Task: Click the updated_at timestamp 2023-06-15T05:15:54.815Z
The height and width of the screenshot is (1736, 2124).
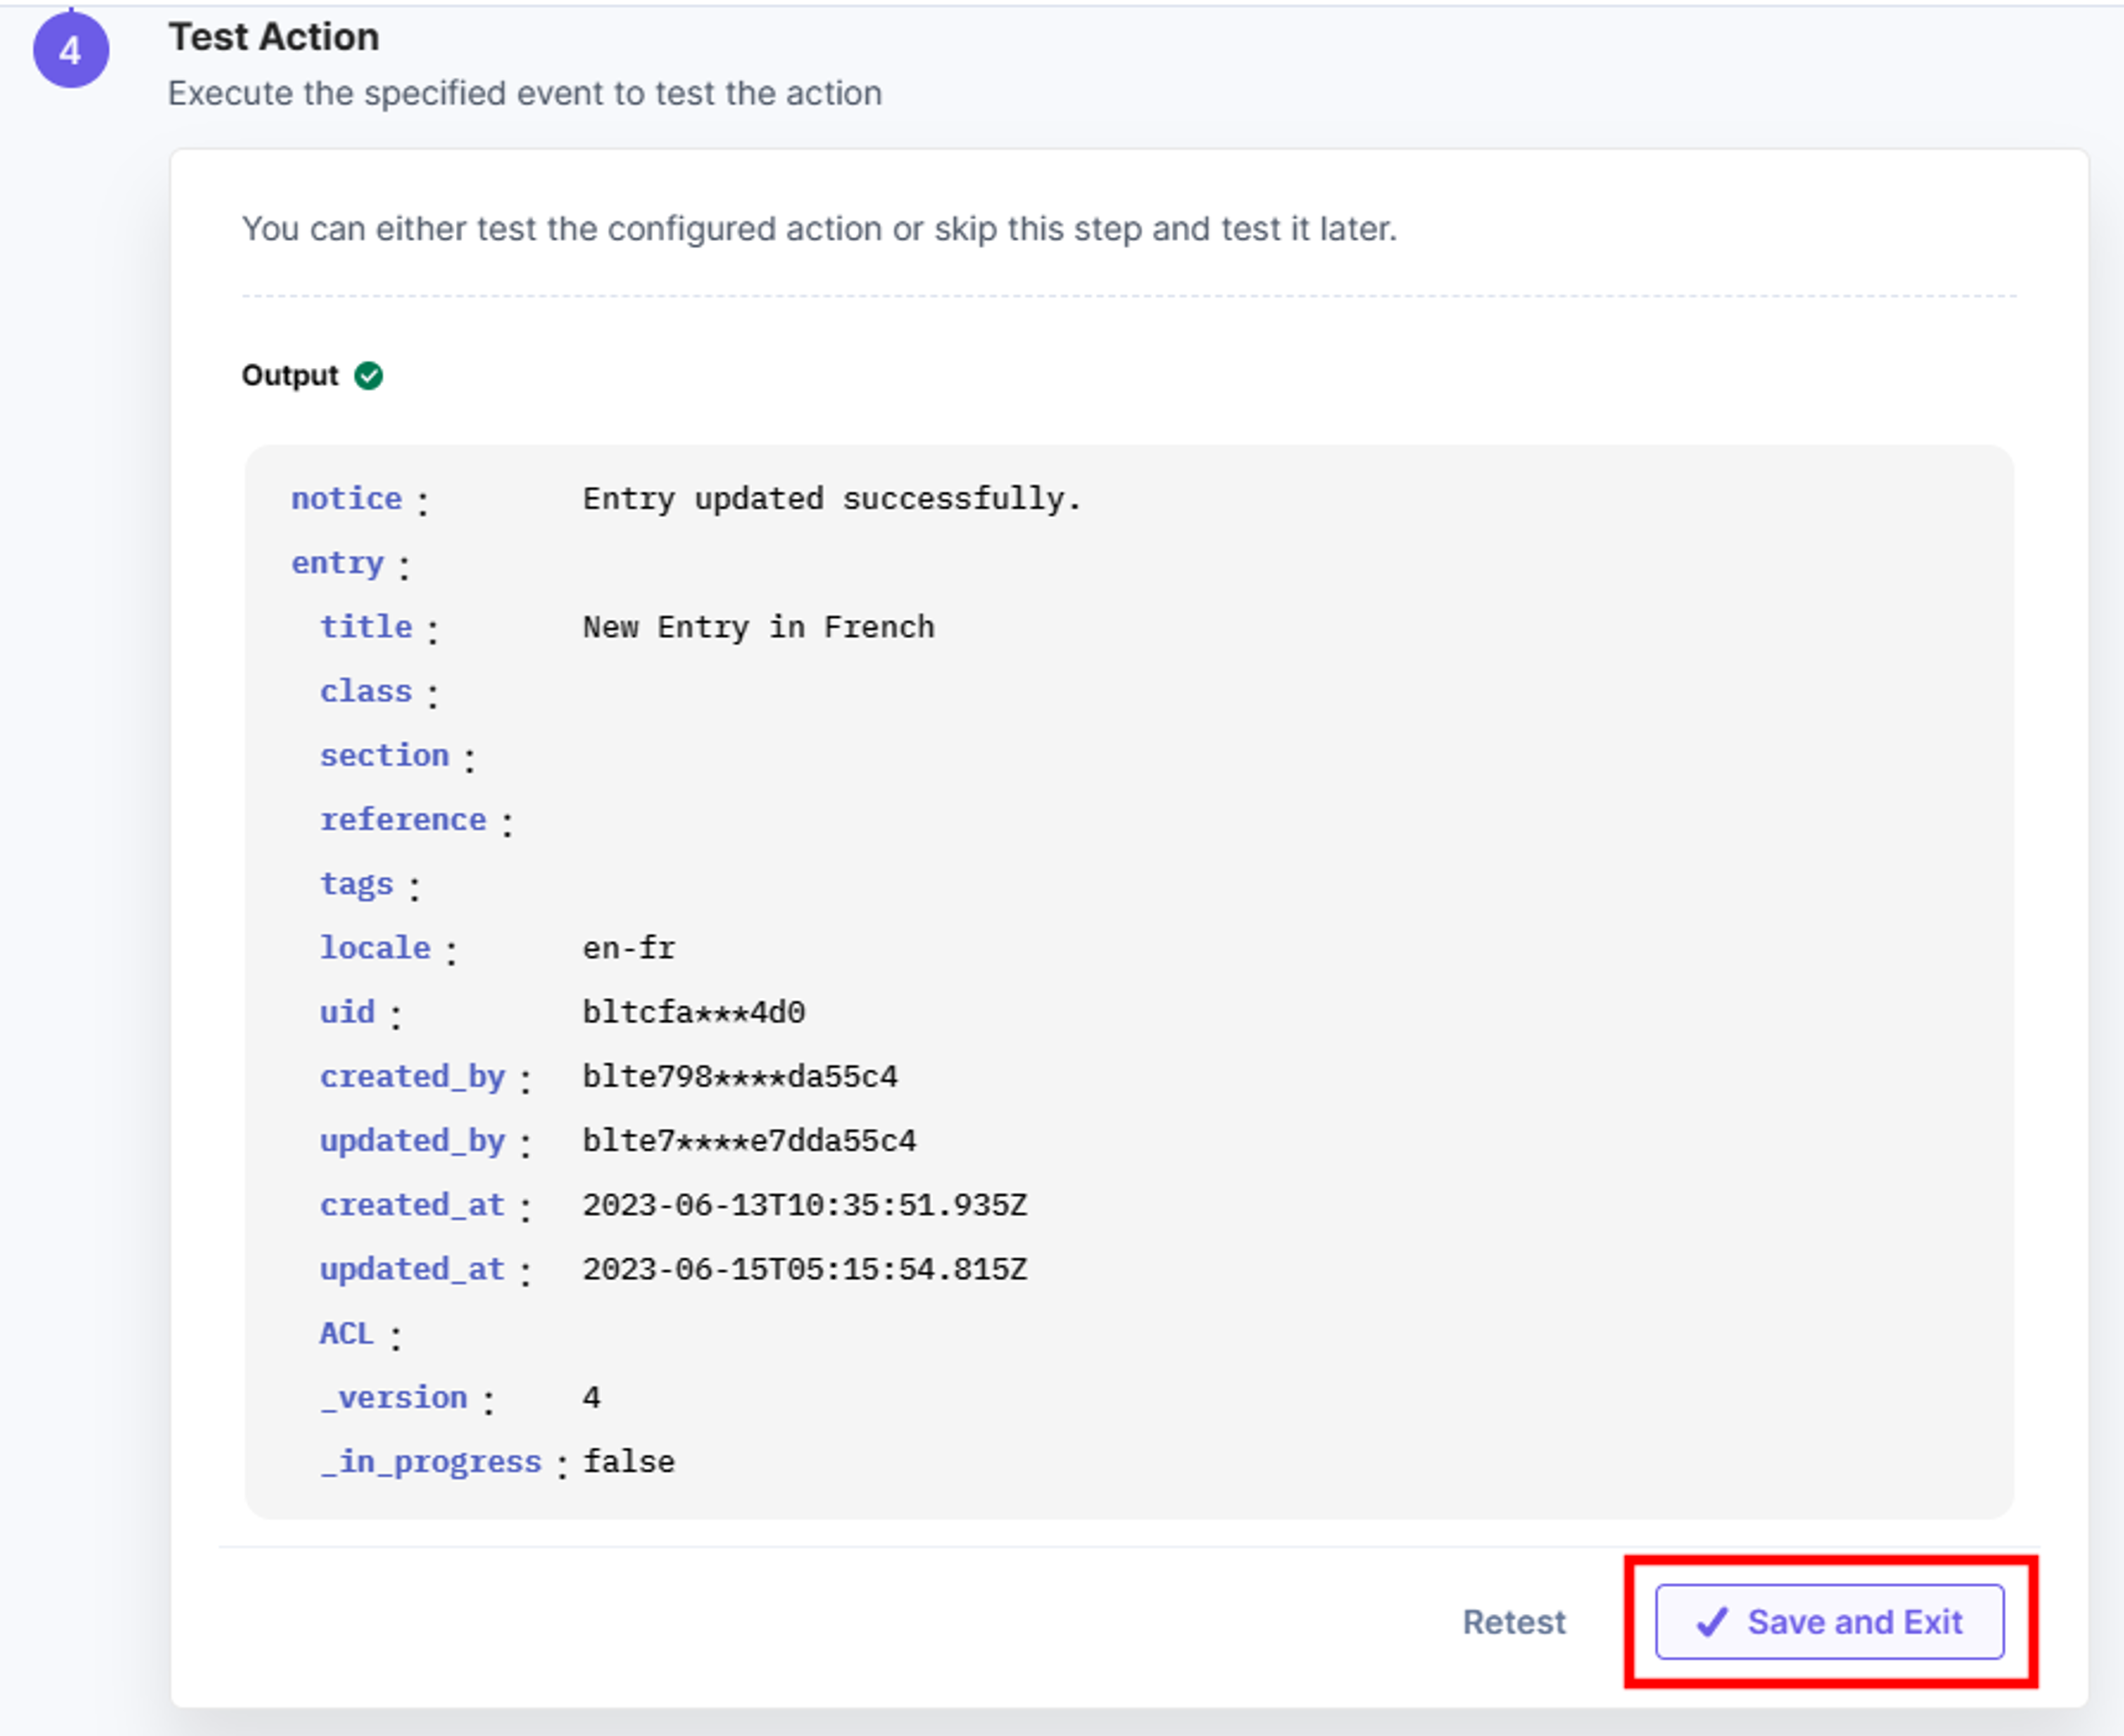Action: [805, 1269]
